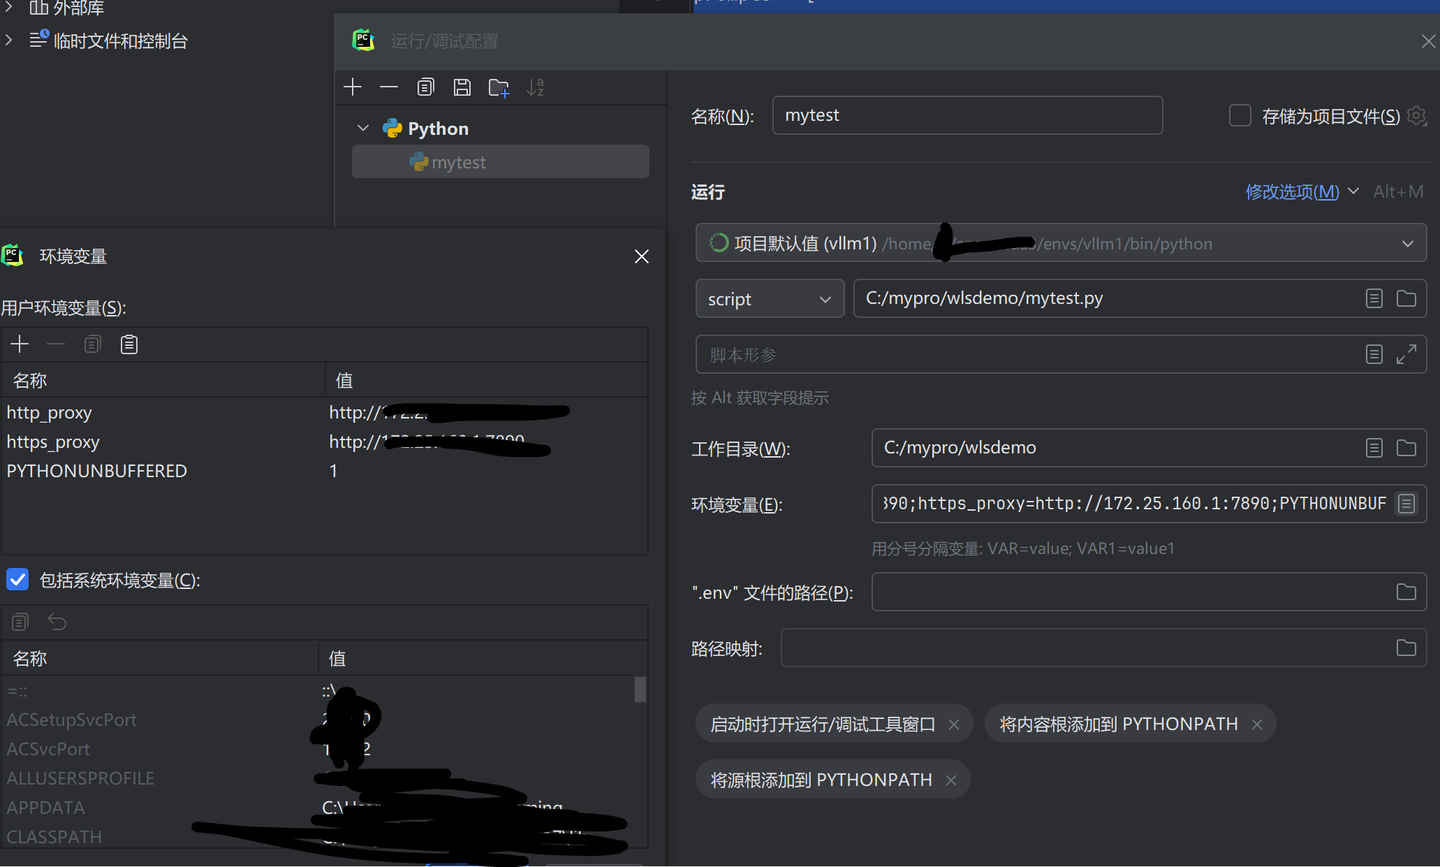
Task: Create a new configuration folder
Action: click(499, 87)
